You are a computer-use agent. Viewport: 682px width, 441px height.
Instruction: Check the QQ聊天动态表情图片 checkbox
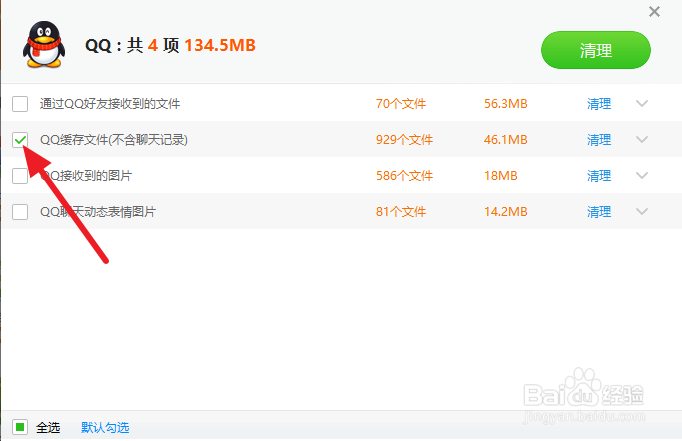[20, 212]
